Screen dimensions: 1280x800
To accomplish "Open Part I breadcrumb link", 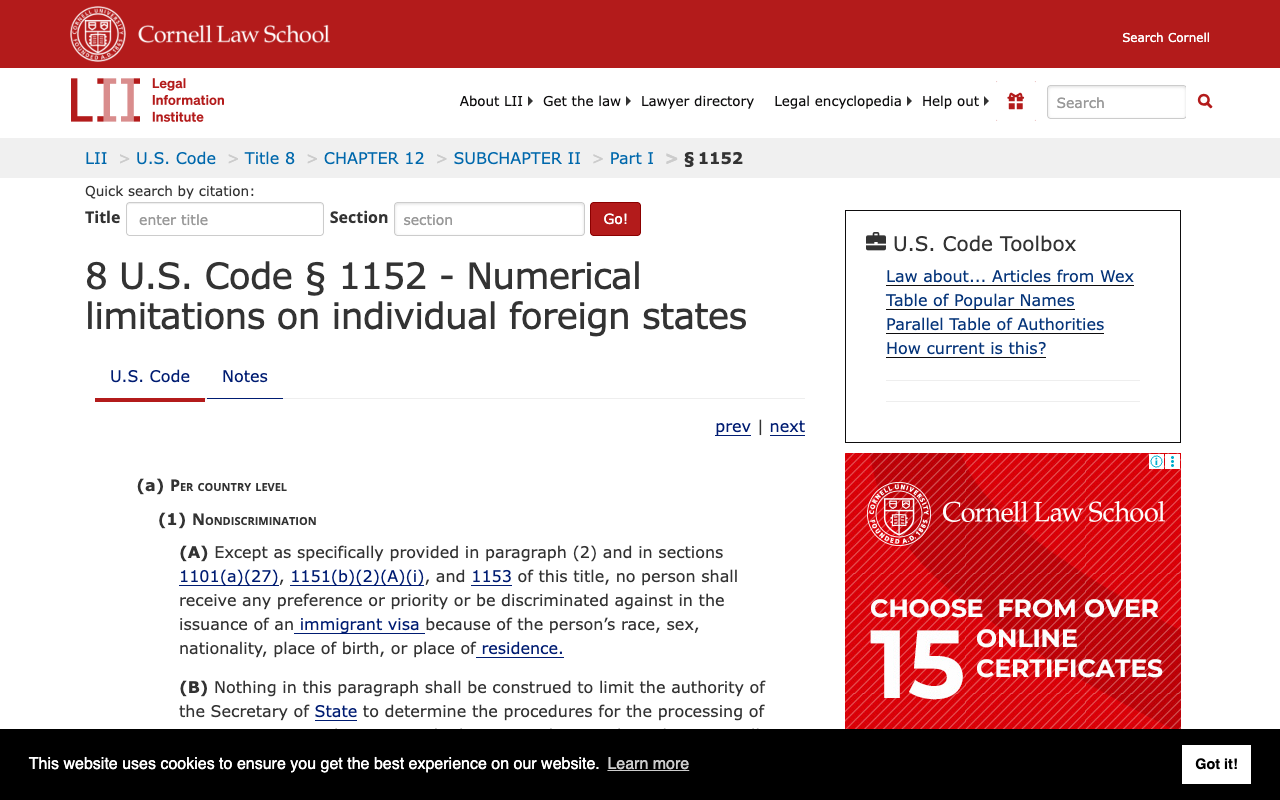I will tap(632, 158).
